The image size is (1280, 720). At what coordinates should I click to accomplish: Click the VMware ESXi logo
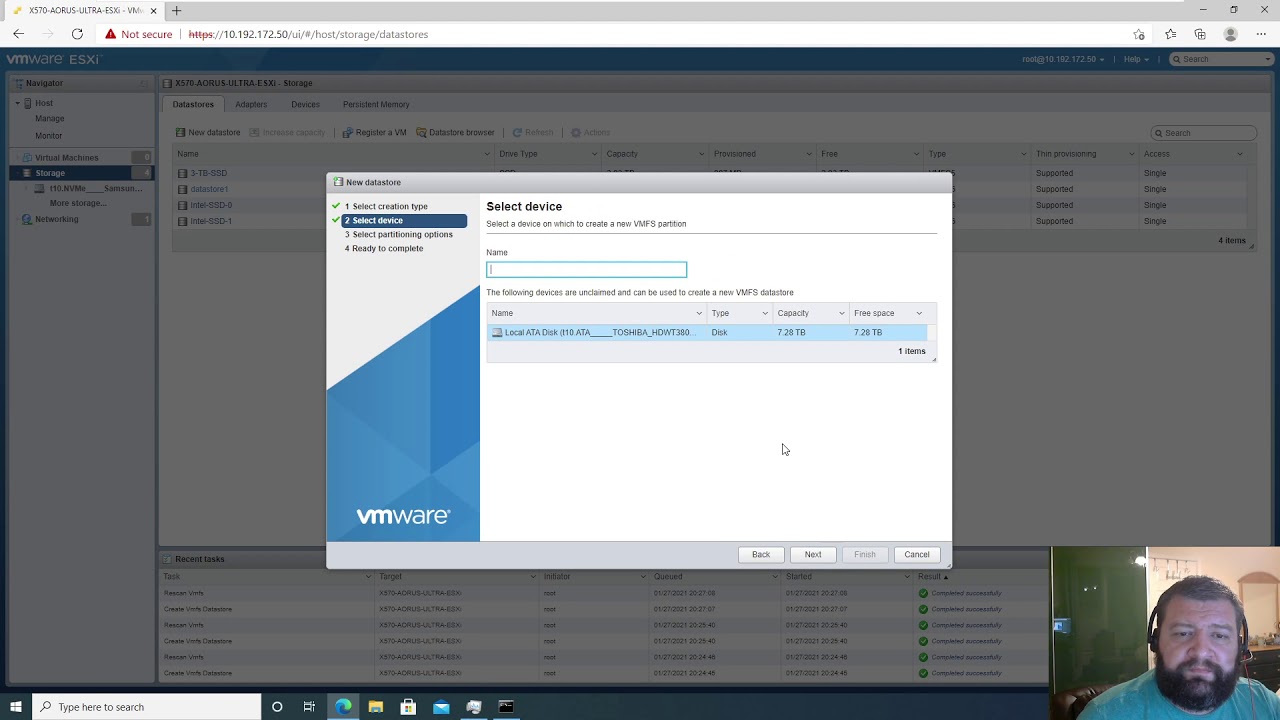coord(53,59)
